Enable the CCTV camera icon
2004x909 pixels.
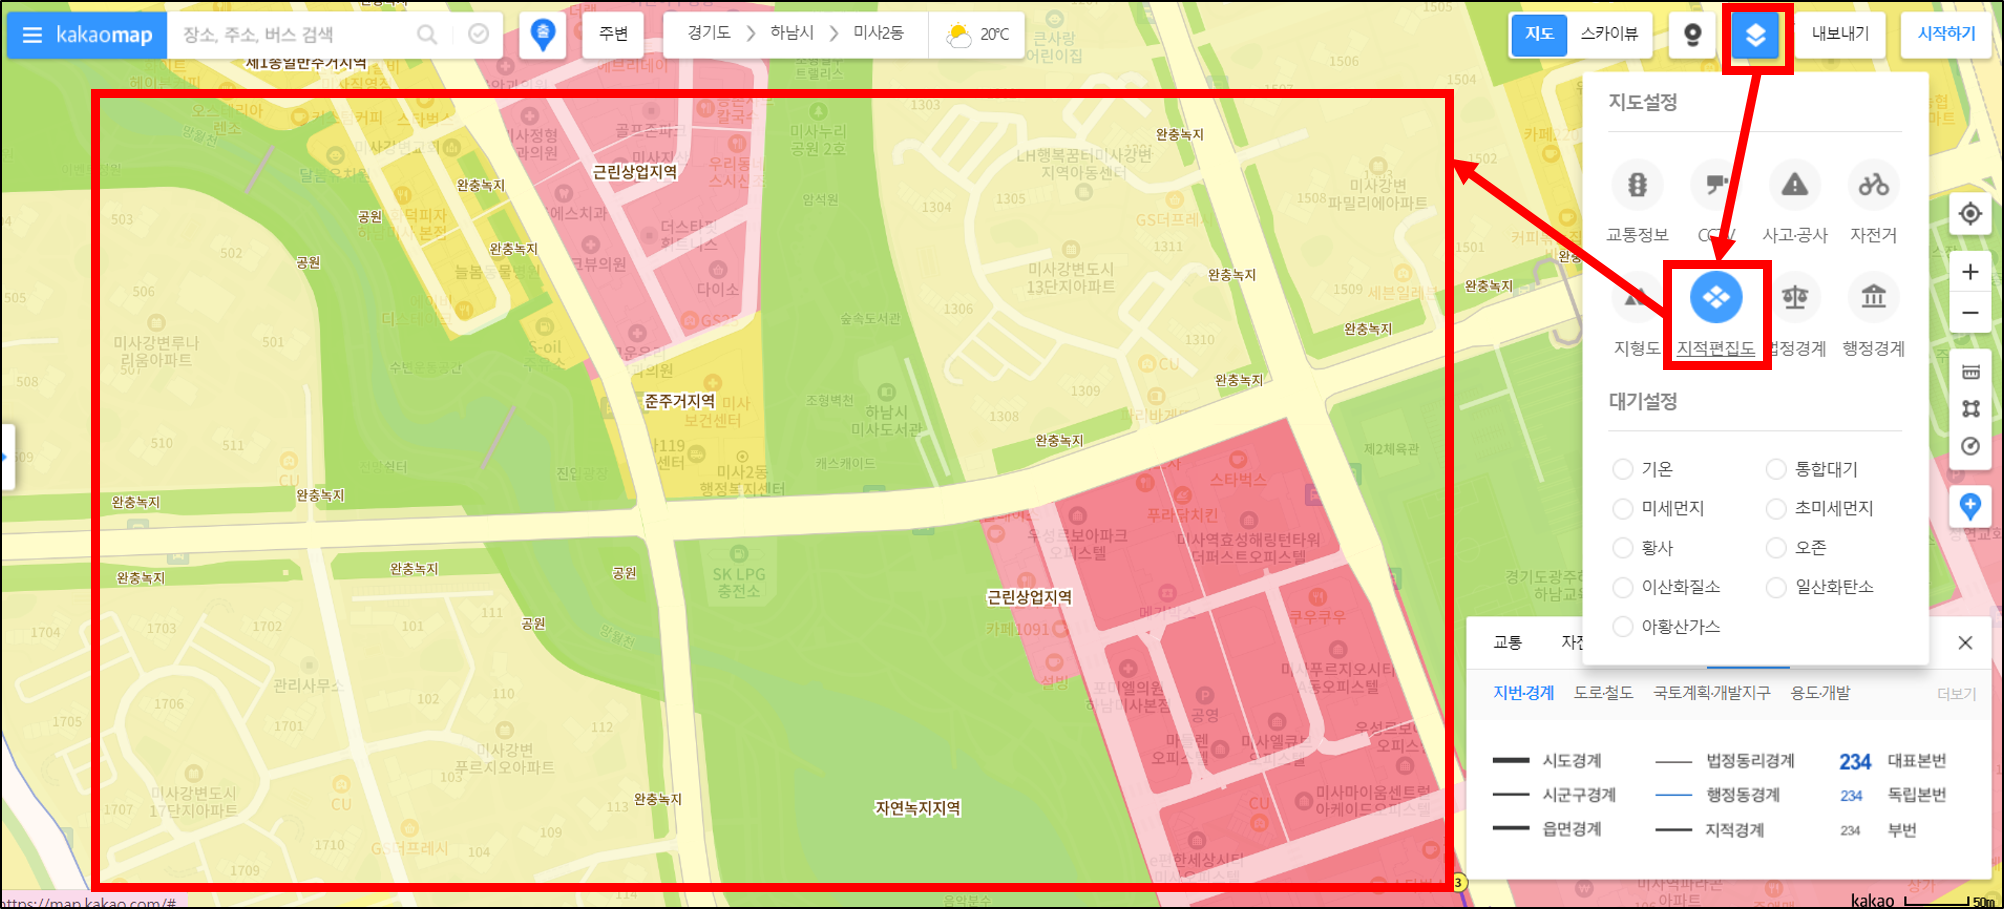(1716, 185)
